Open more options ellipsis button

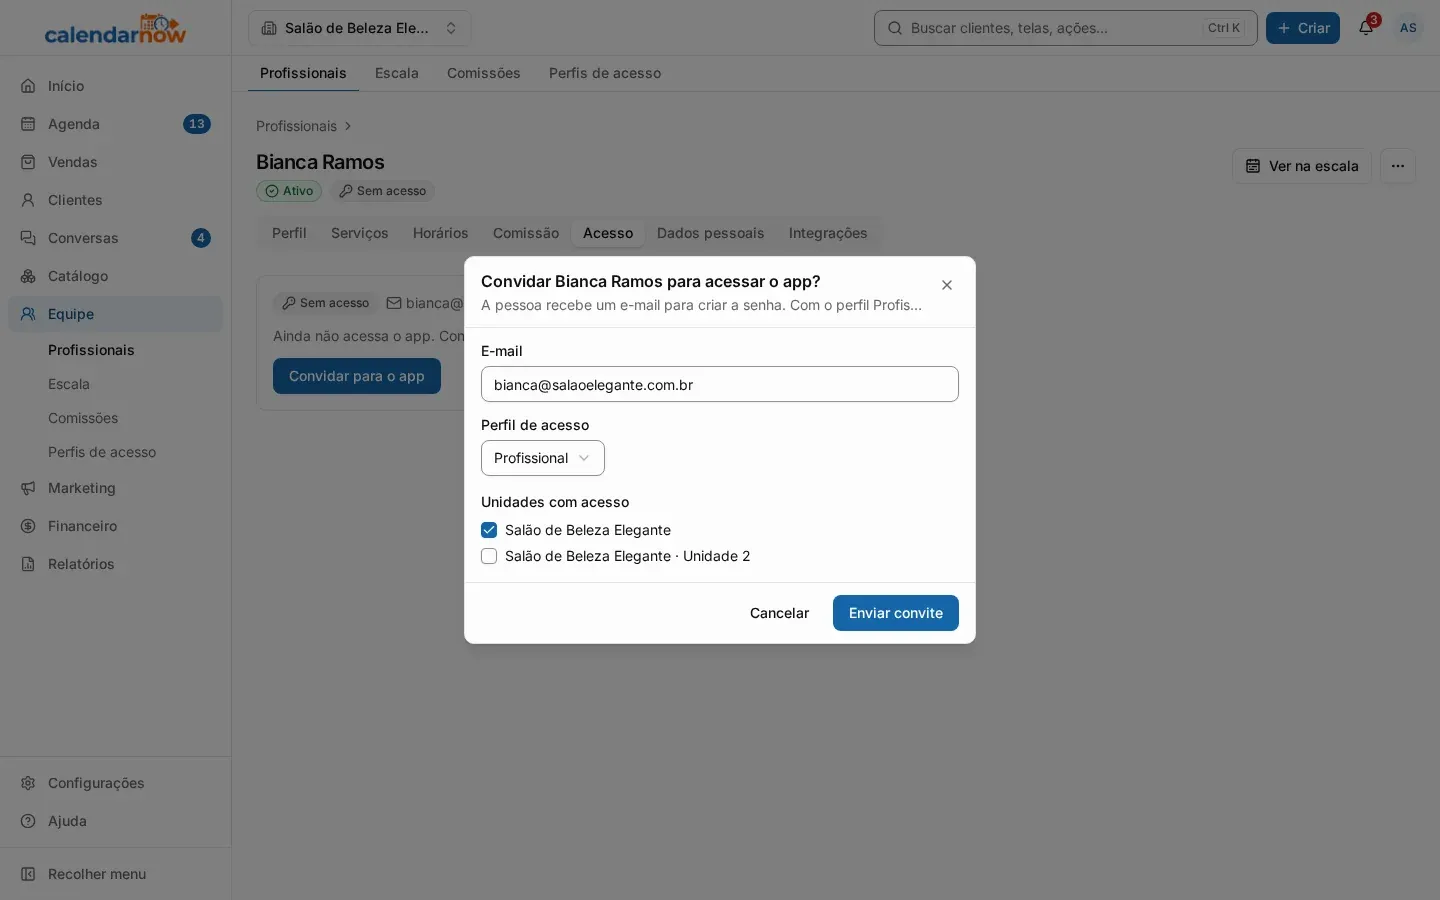tap(1398, 166)
